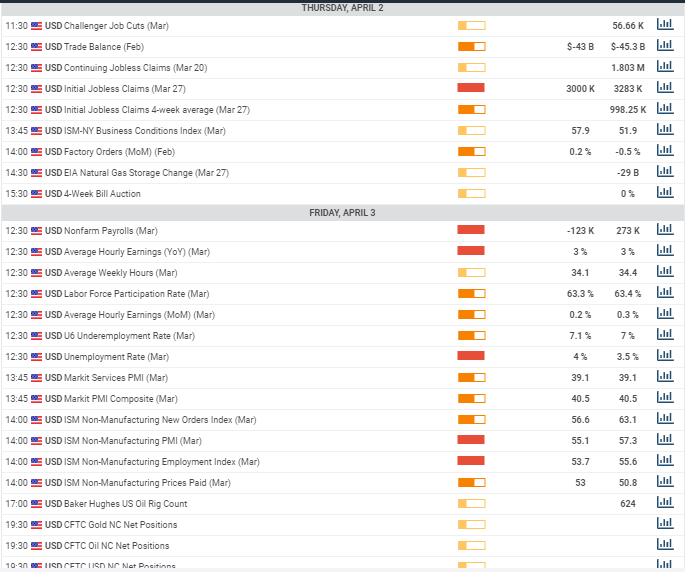Click red volatility bar for Unemployment Rate
The image size is (685, 572).
click(471, 356)
